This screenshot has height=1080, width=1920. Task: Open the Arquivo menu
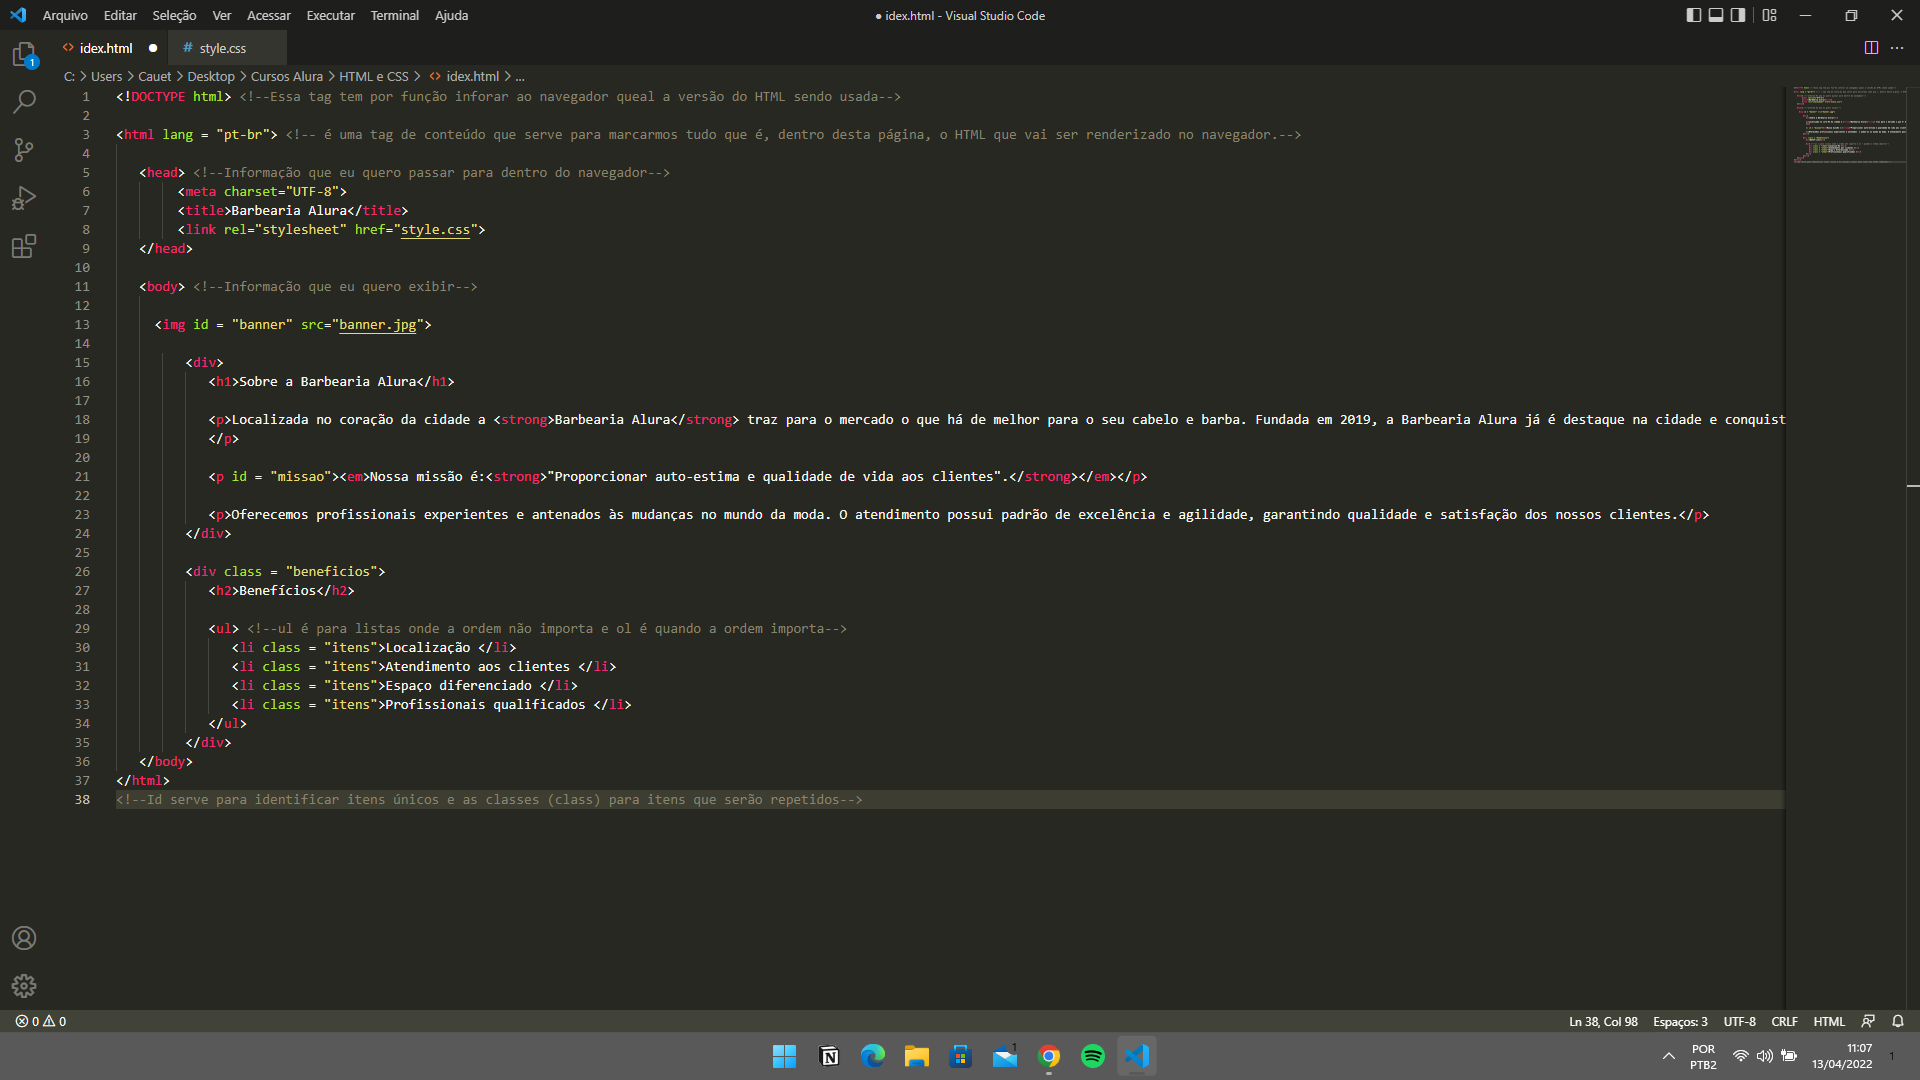65,15
